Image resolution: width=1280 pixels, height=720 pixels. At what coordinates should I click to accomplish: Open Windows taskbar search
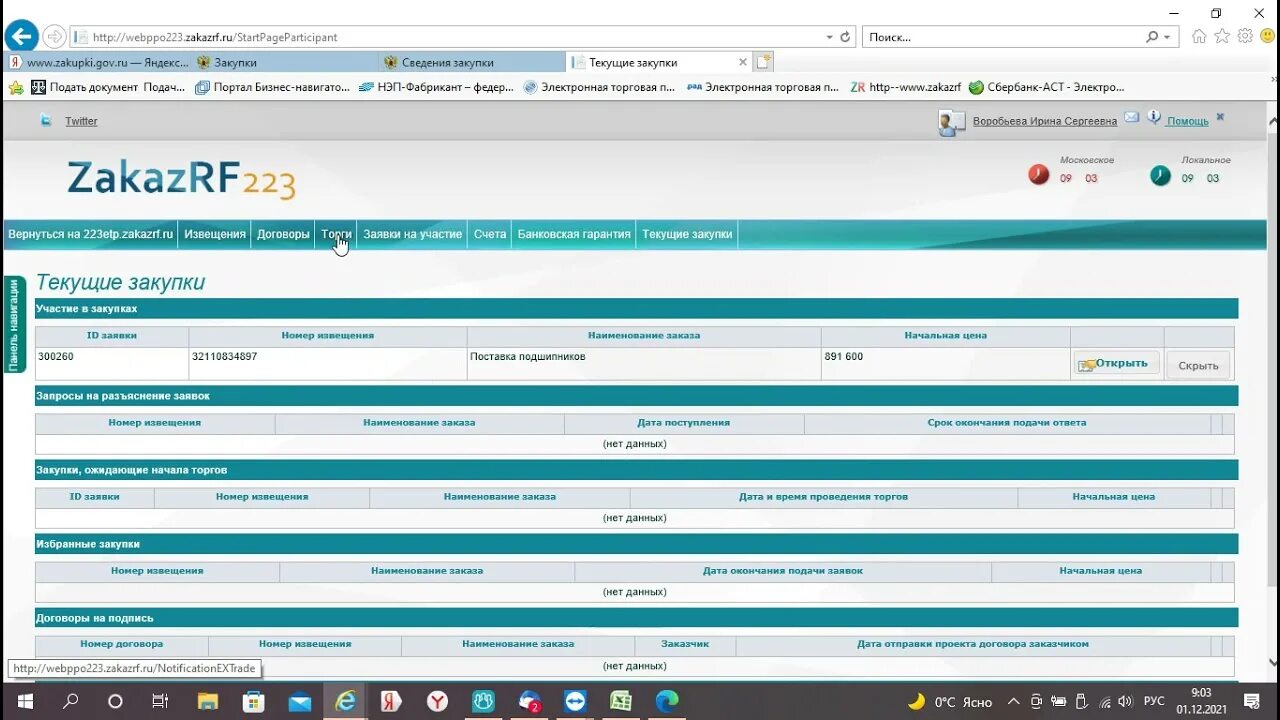(70, 701)
